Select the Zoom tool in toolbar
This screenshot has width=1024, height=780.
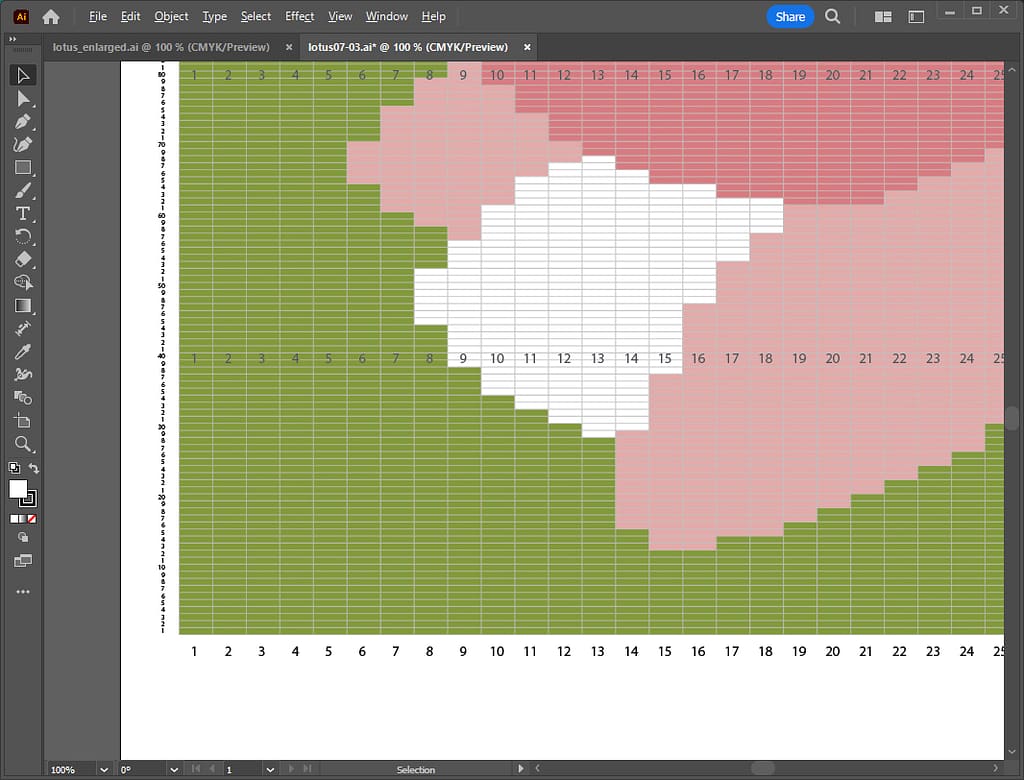coord(23,444)
